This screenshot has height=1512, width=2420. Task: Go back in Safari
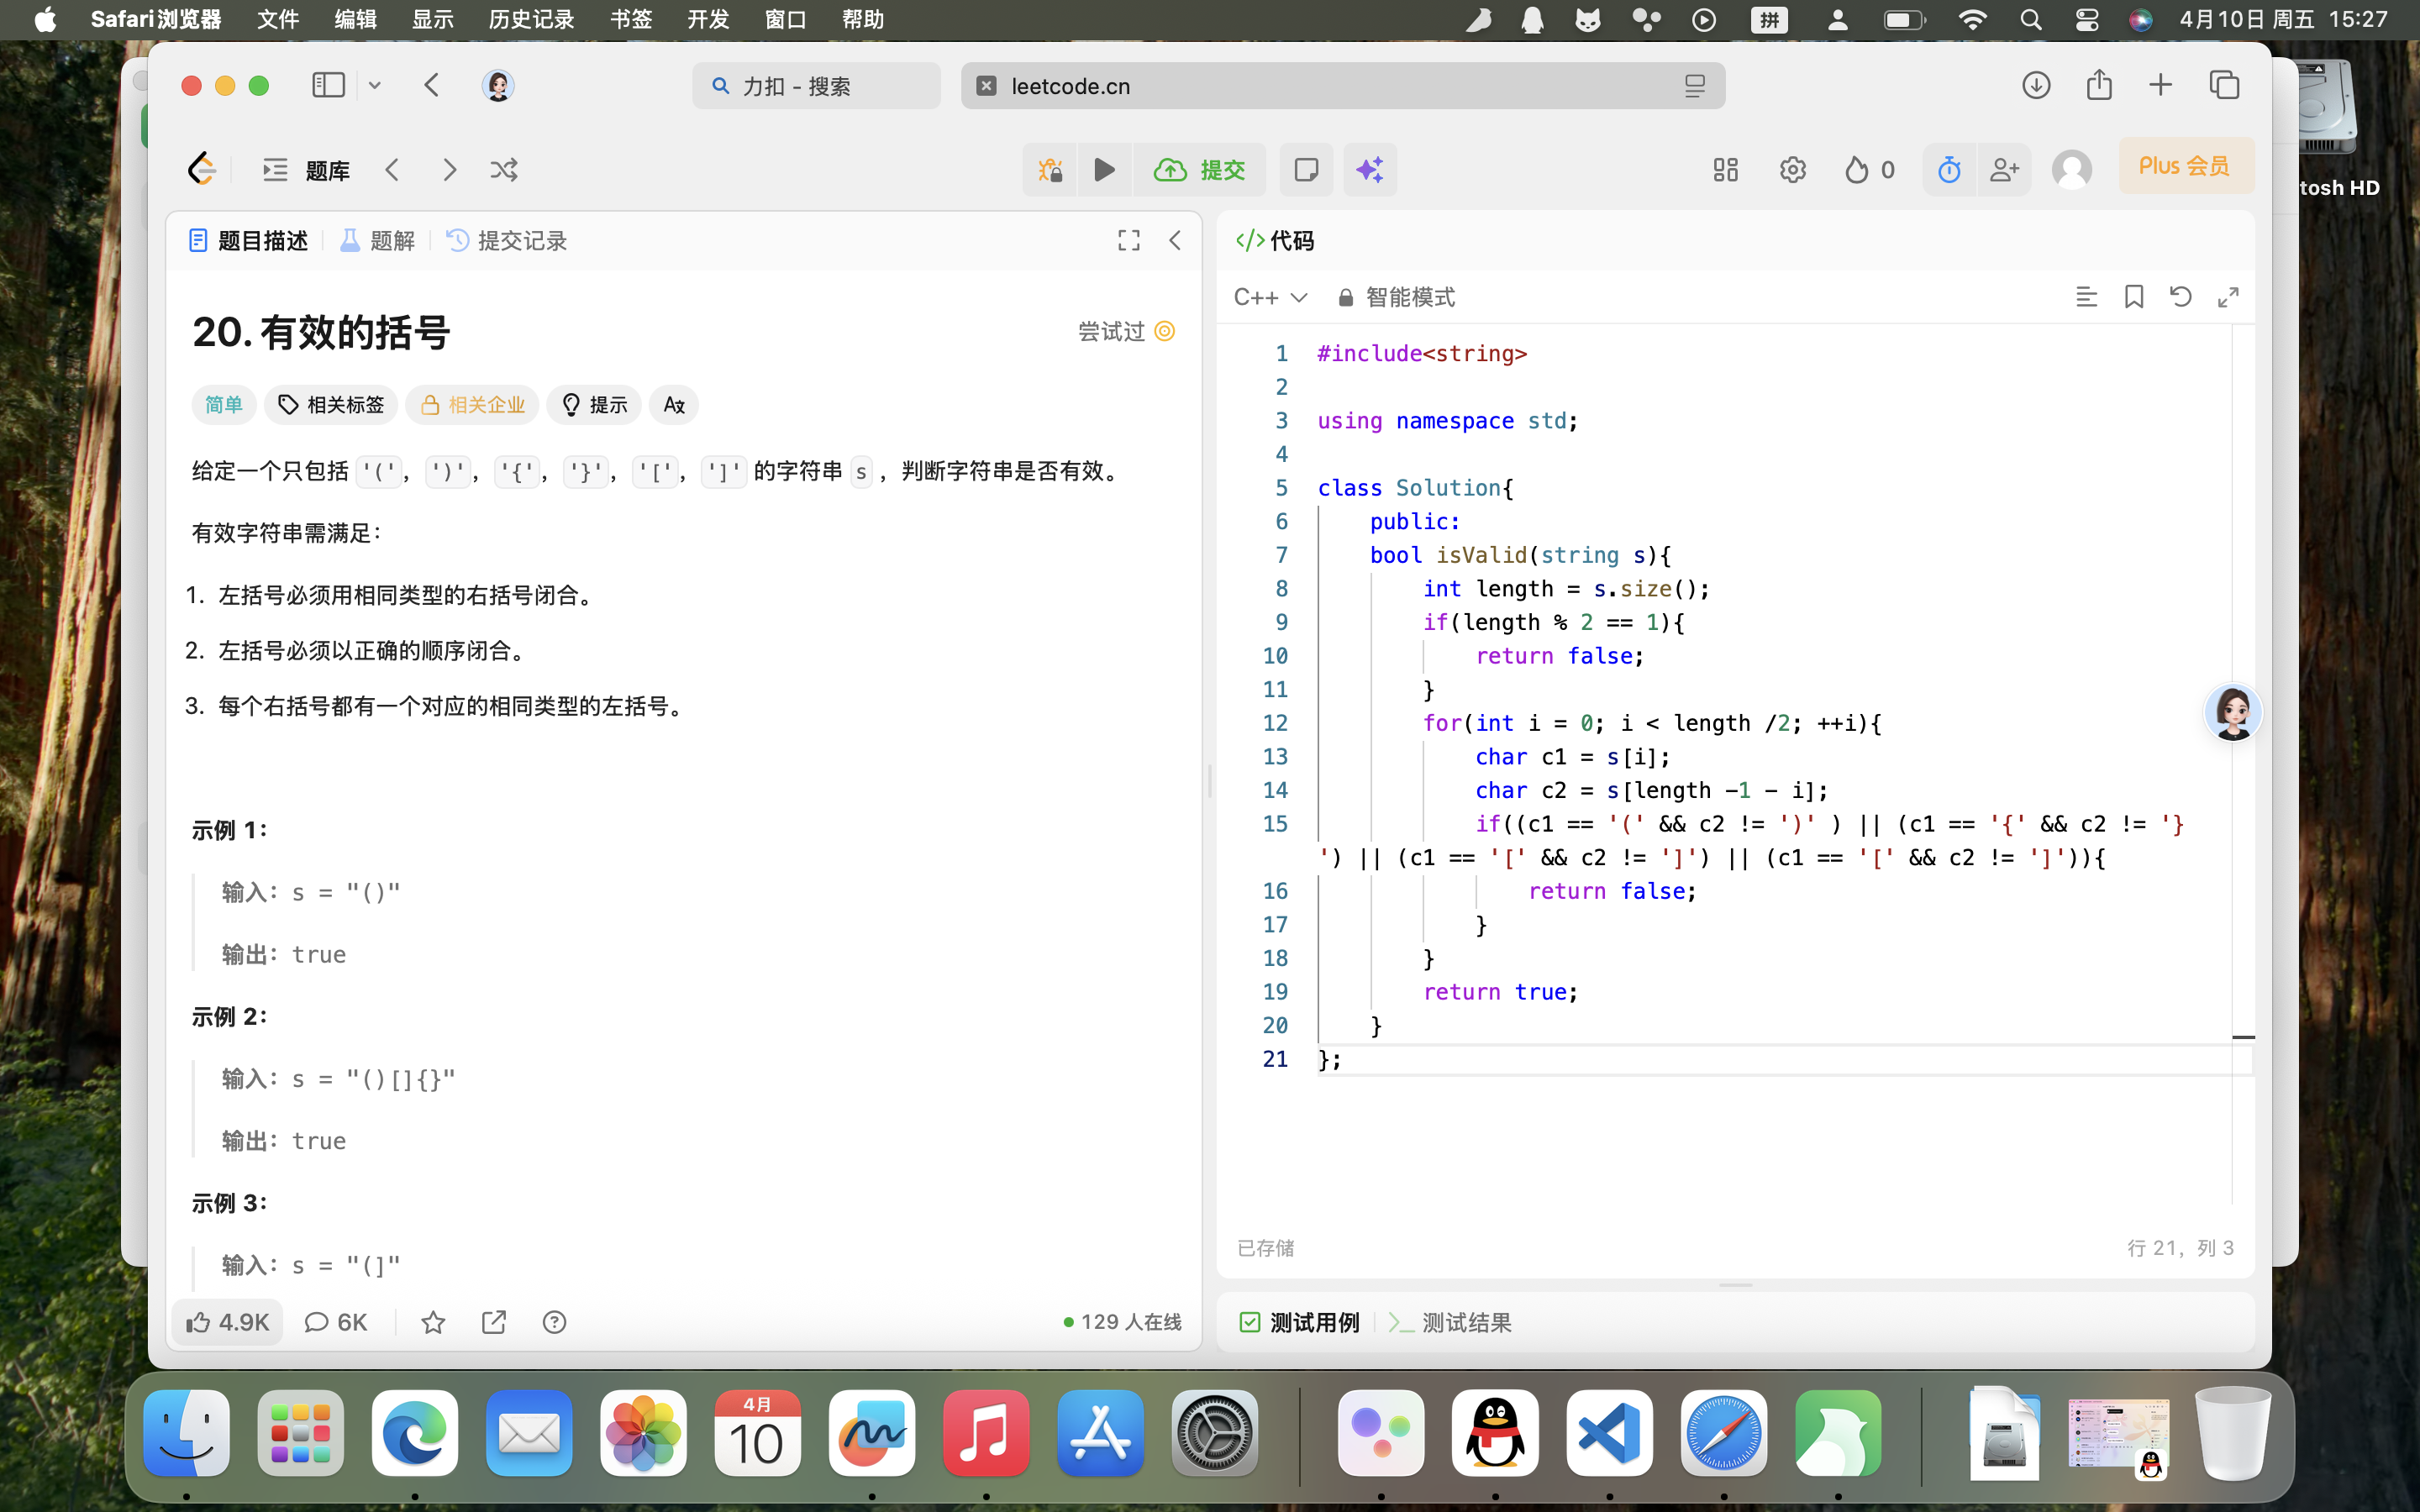(x=432, y=85)
